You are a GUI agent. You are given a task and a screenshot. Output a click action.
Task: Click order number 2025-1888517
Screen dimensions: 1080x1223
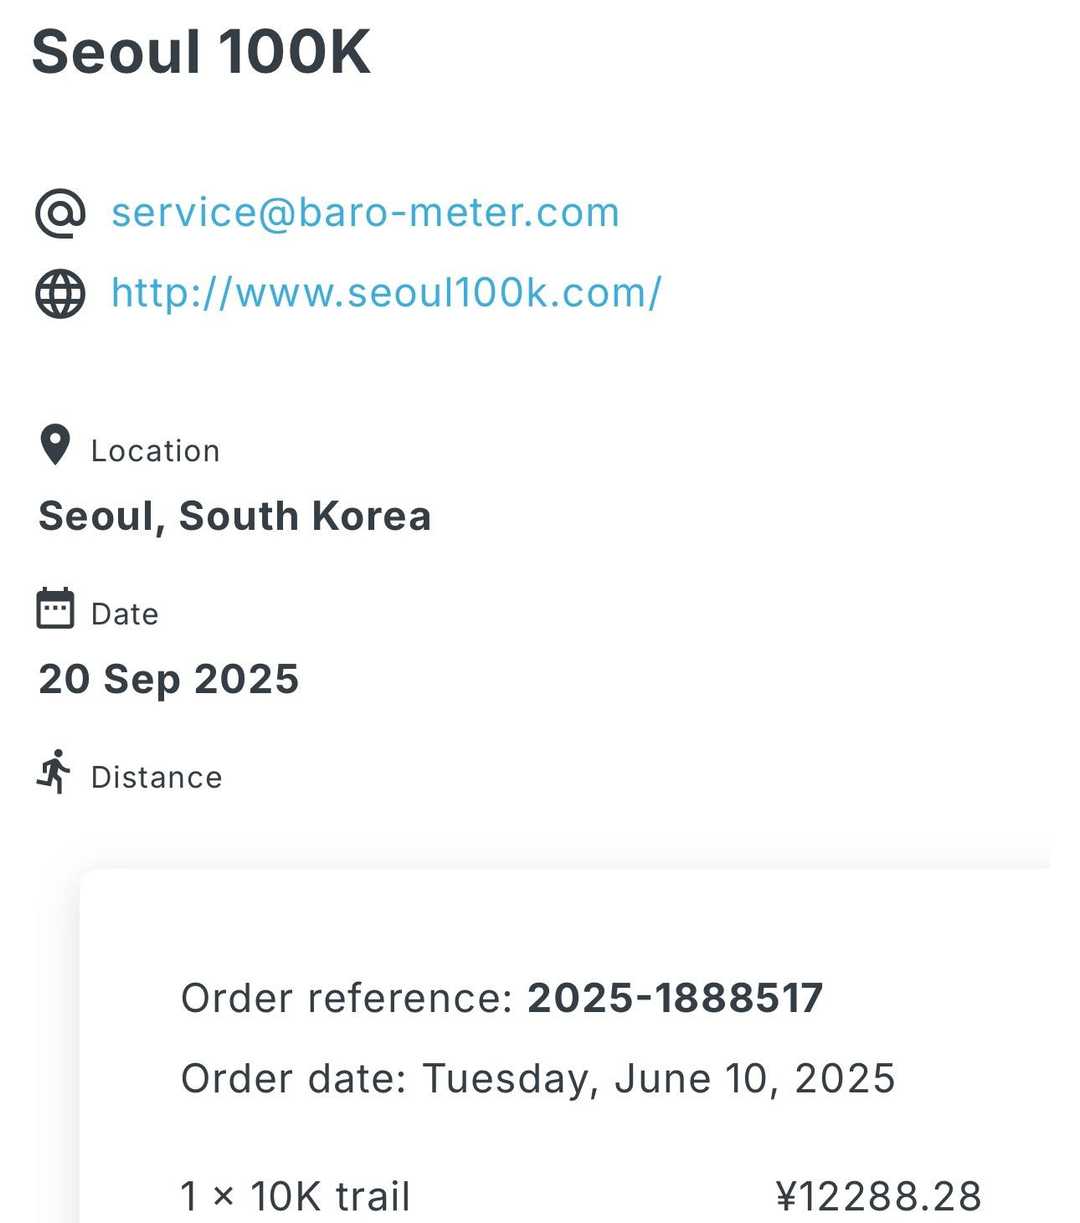[674, 998]
